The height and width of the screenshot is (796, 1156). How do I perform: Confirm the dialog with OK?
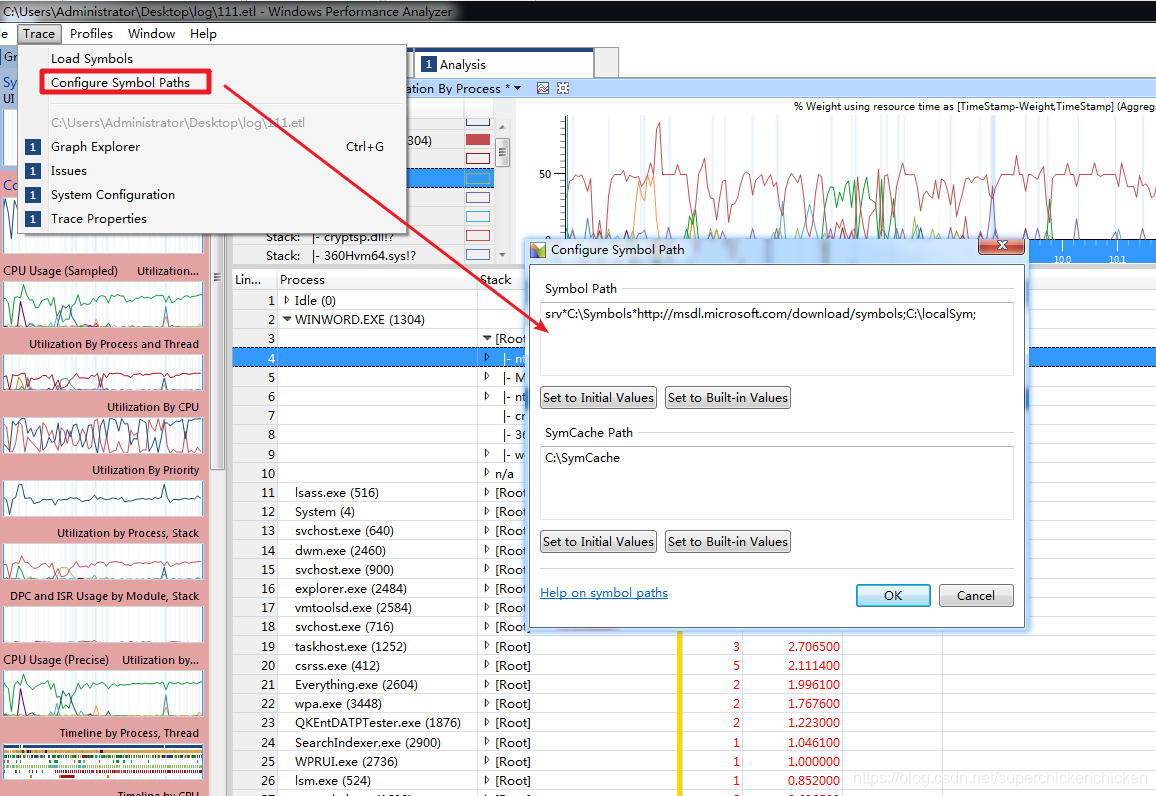[893, 596]
